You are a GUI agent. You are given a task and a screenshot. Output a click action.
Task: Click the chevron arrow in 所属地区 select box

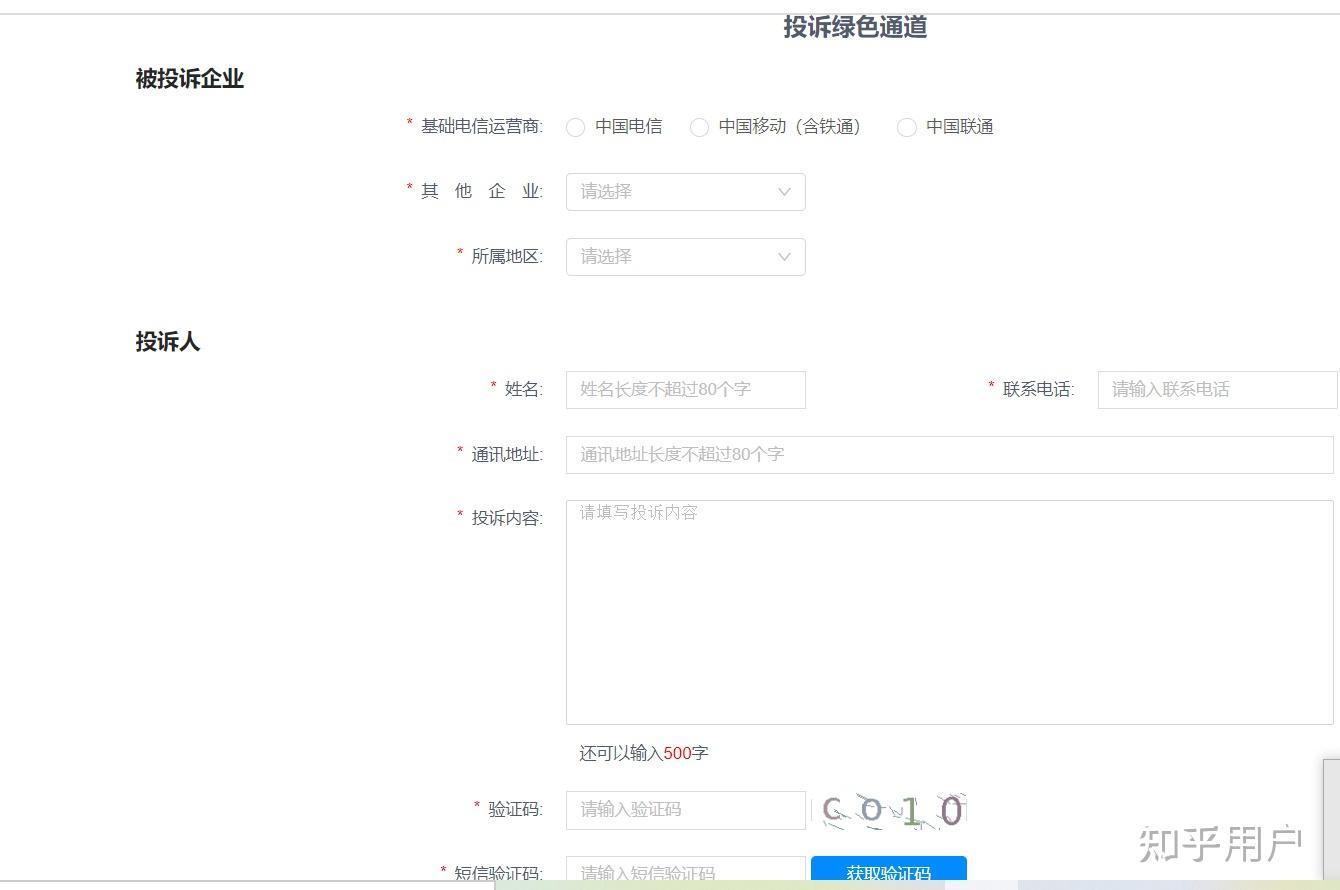[x=784, y=257]
